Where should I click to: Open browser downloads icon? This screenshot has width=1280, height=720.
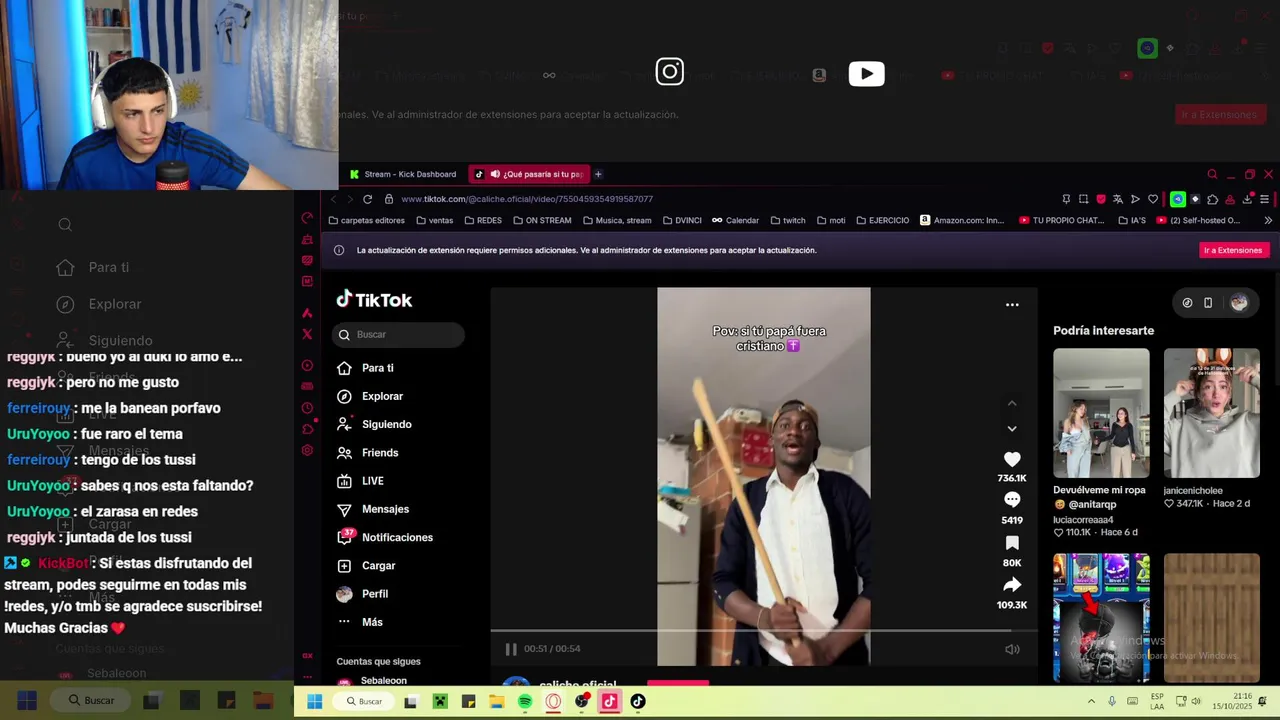tap(1247, 199)
